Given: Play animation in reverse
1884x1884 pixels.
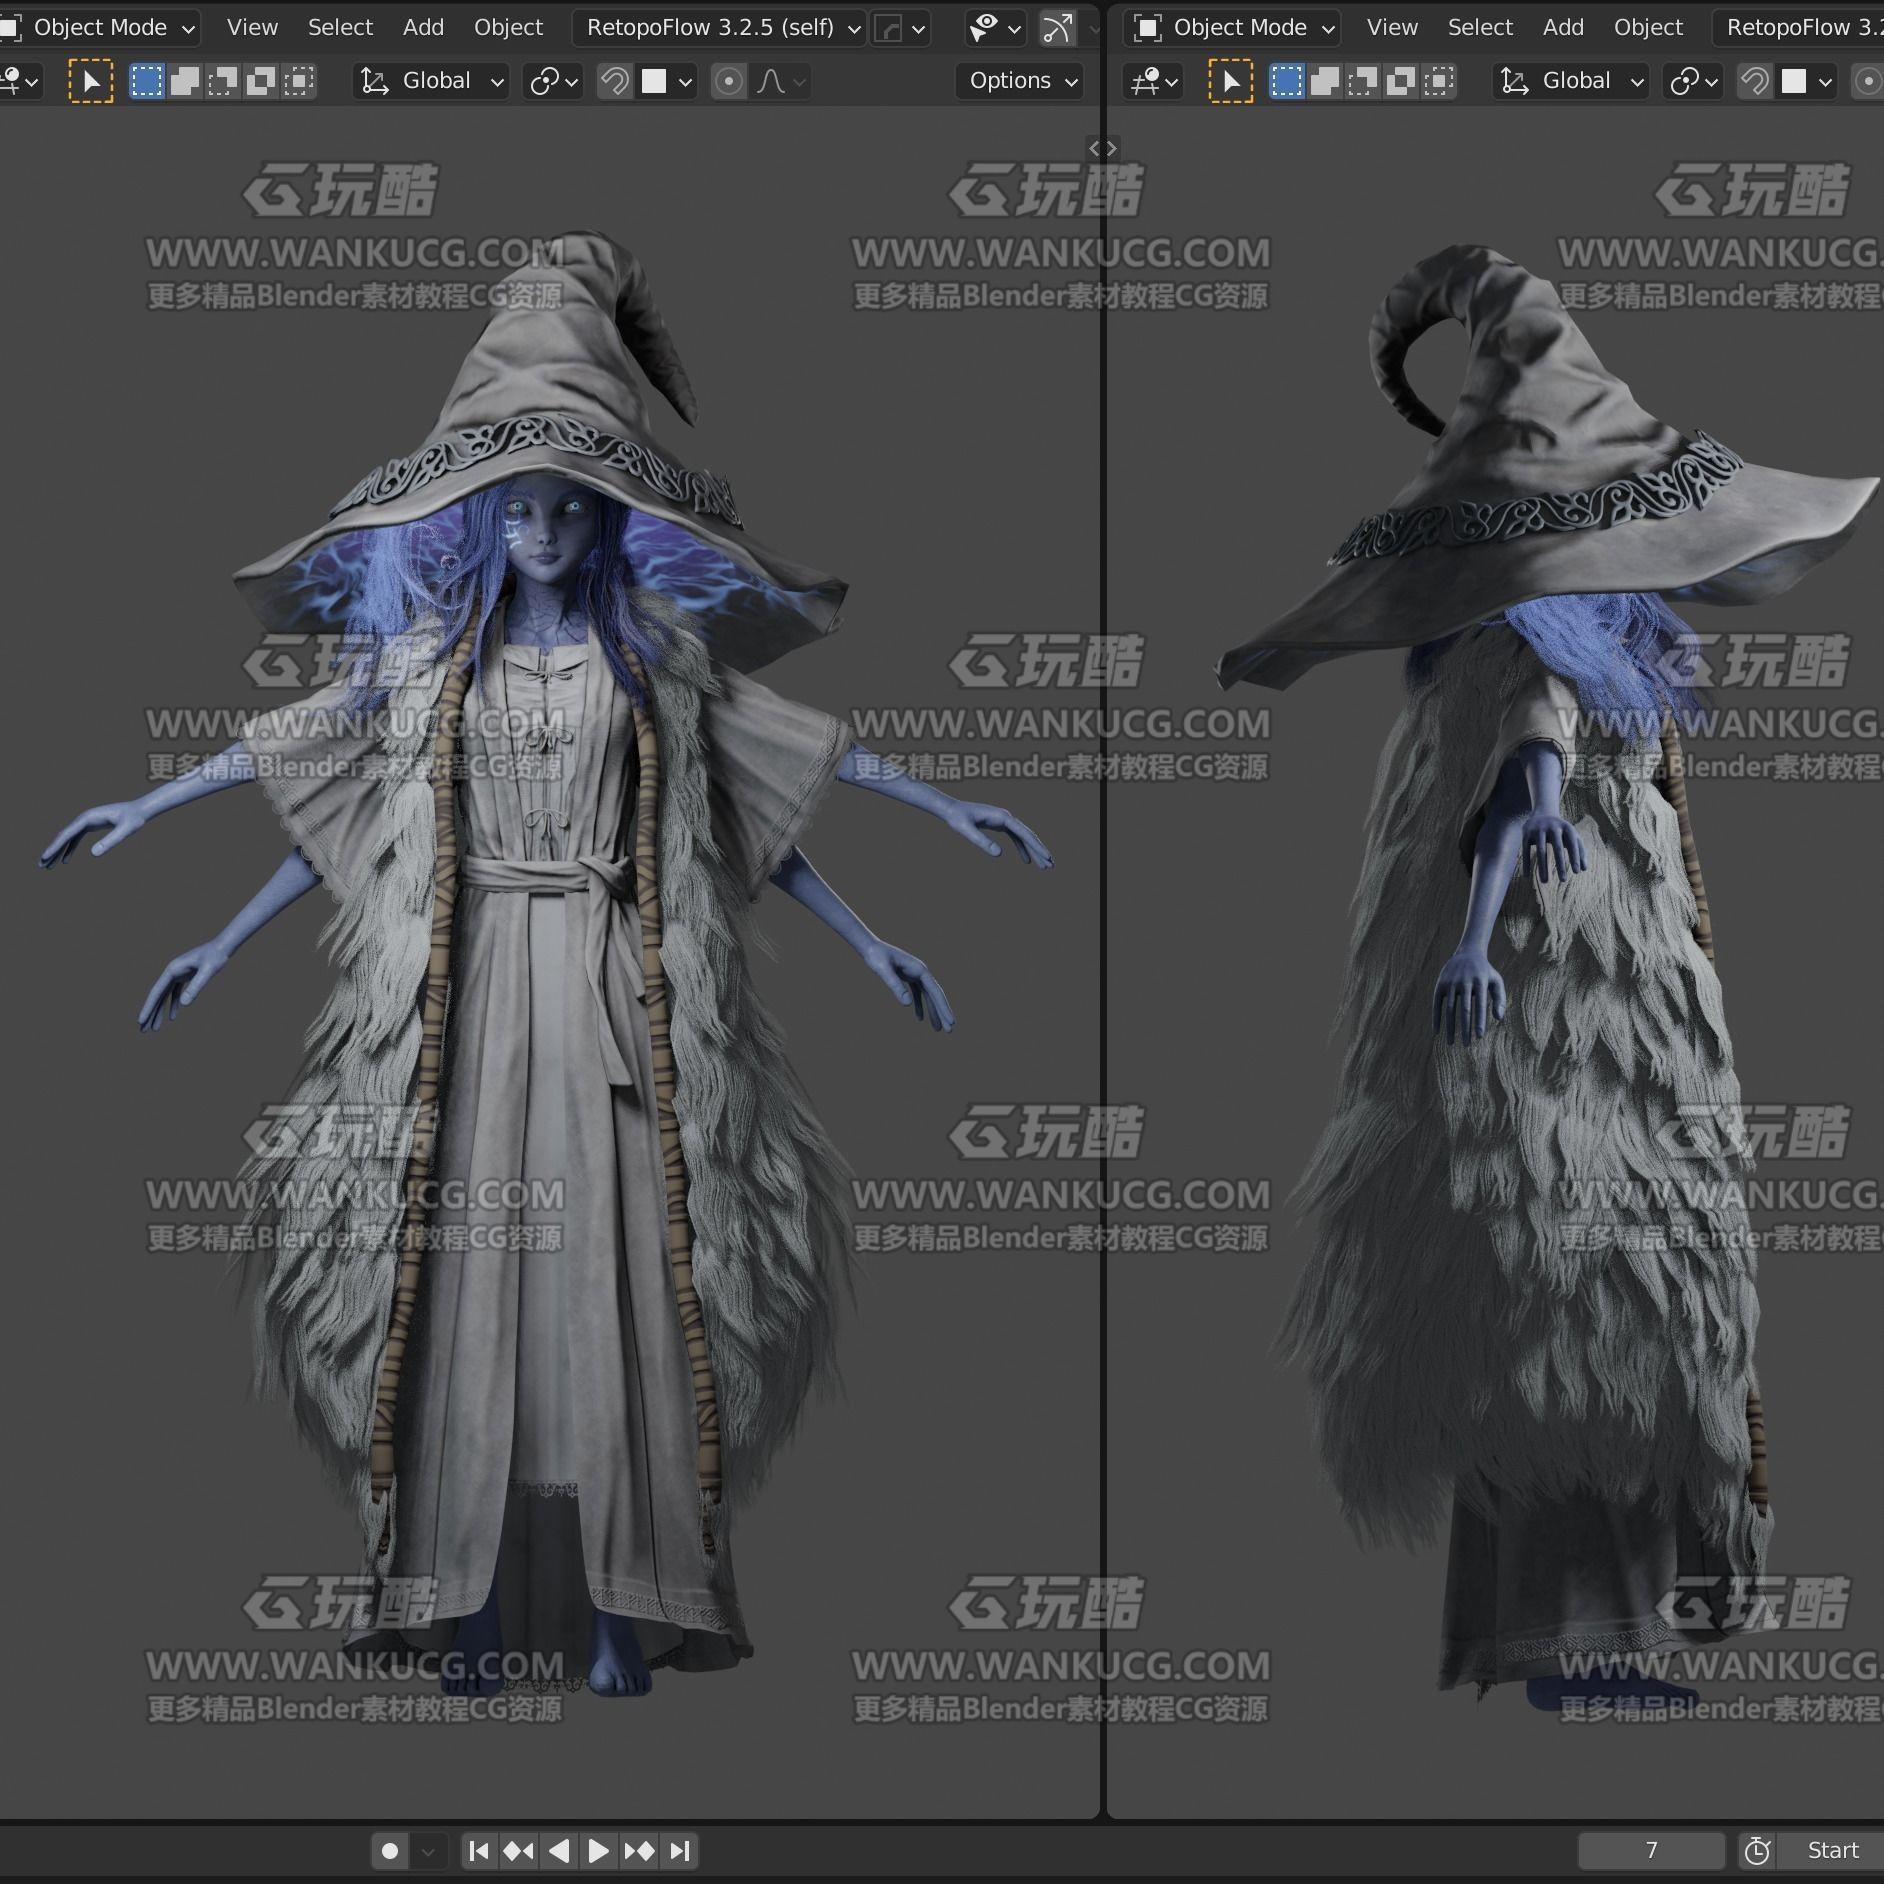Looking at the screenshot, I should pos(559,1851).
